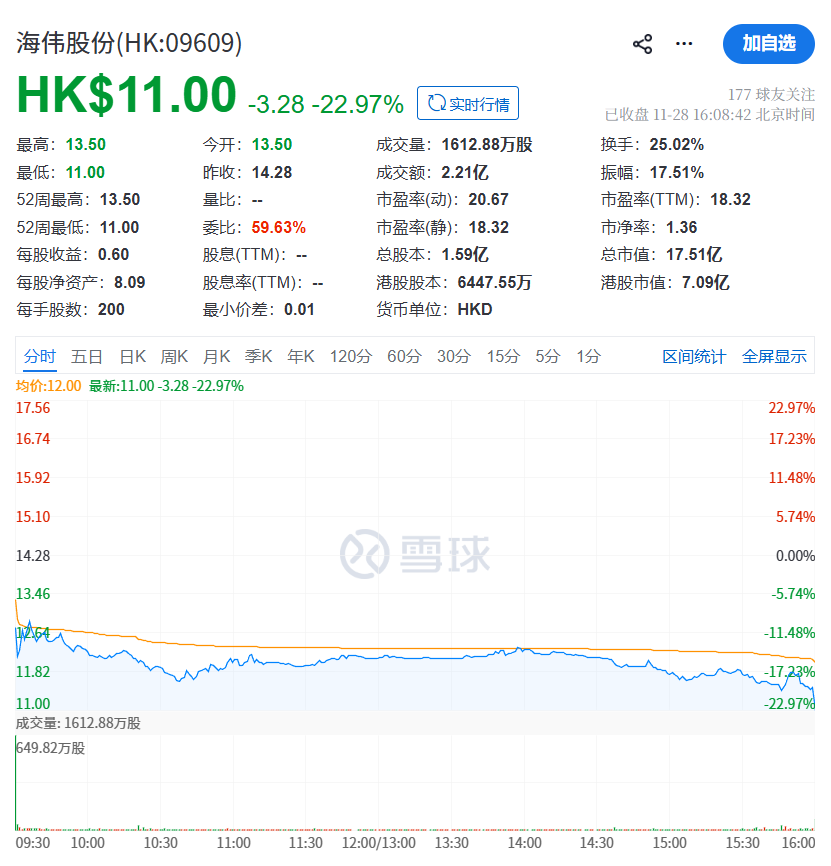
Task: Select the 周K chart tab
Action: click(175, 357)
